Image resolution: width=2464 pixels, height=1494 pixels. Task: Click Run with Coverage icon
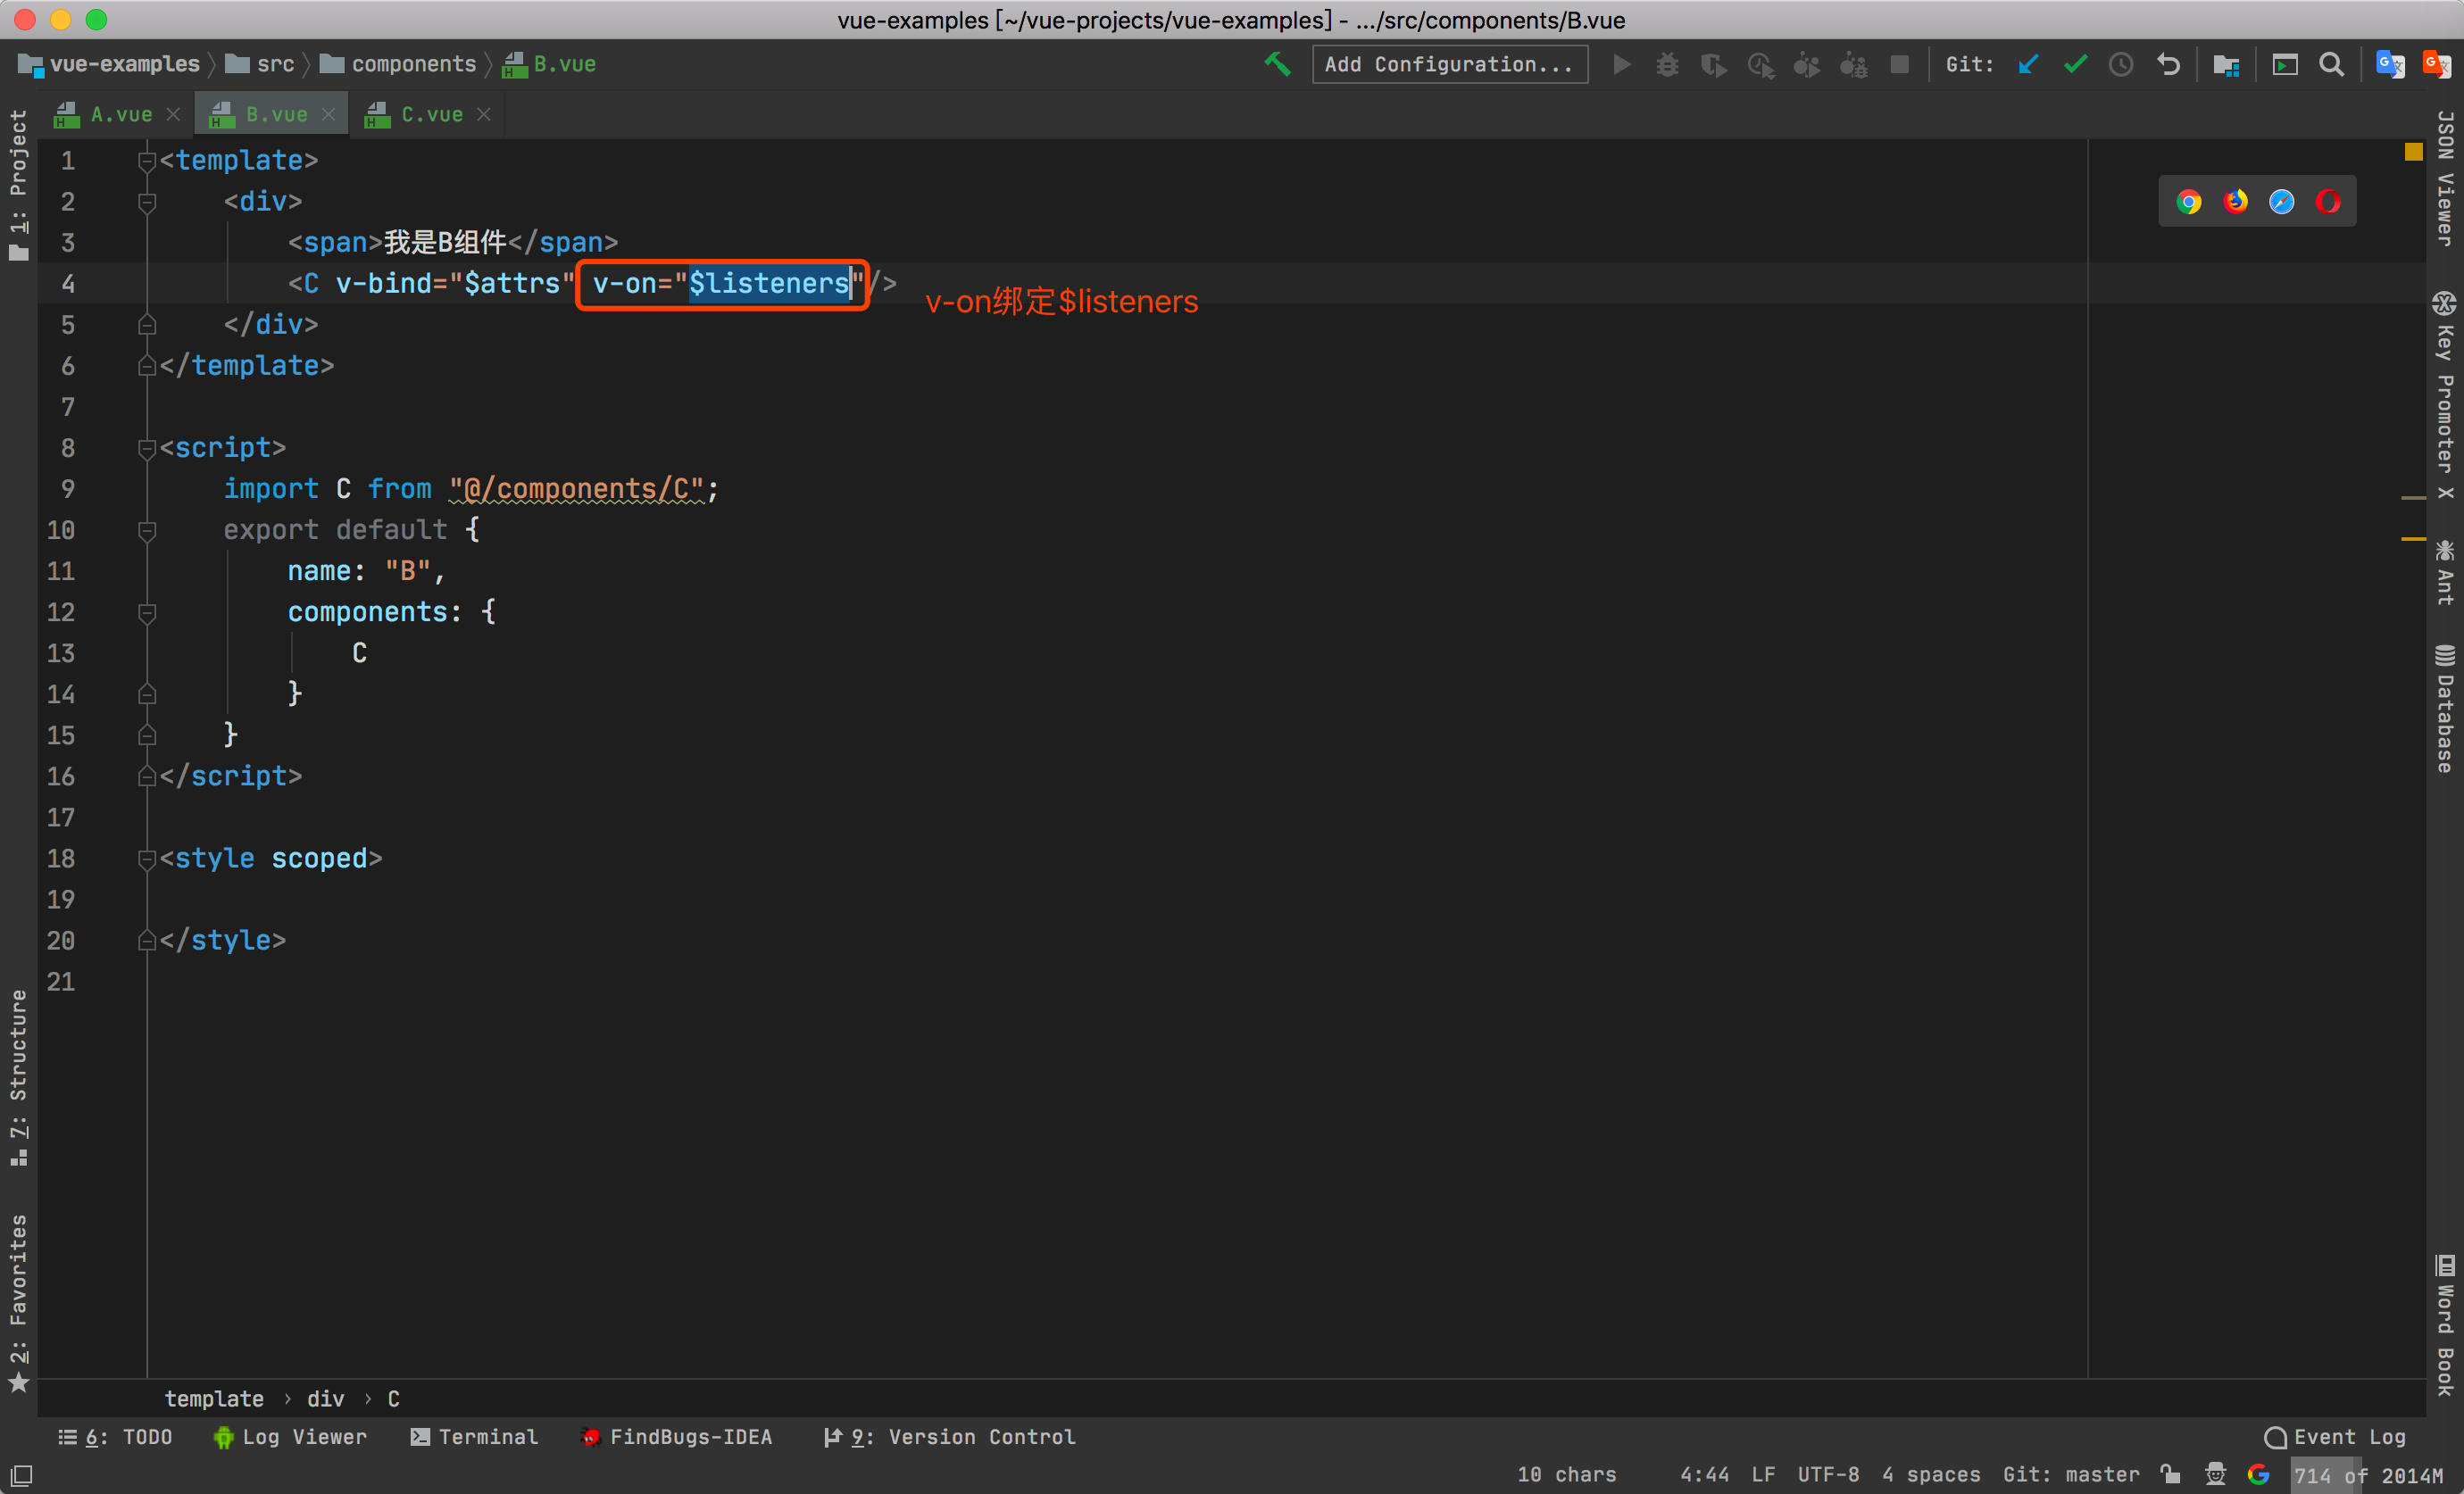pos(1713,65)
